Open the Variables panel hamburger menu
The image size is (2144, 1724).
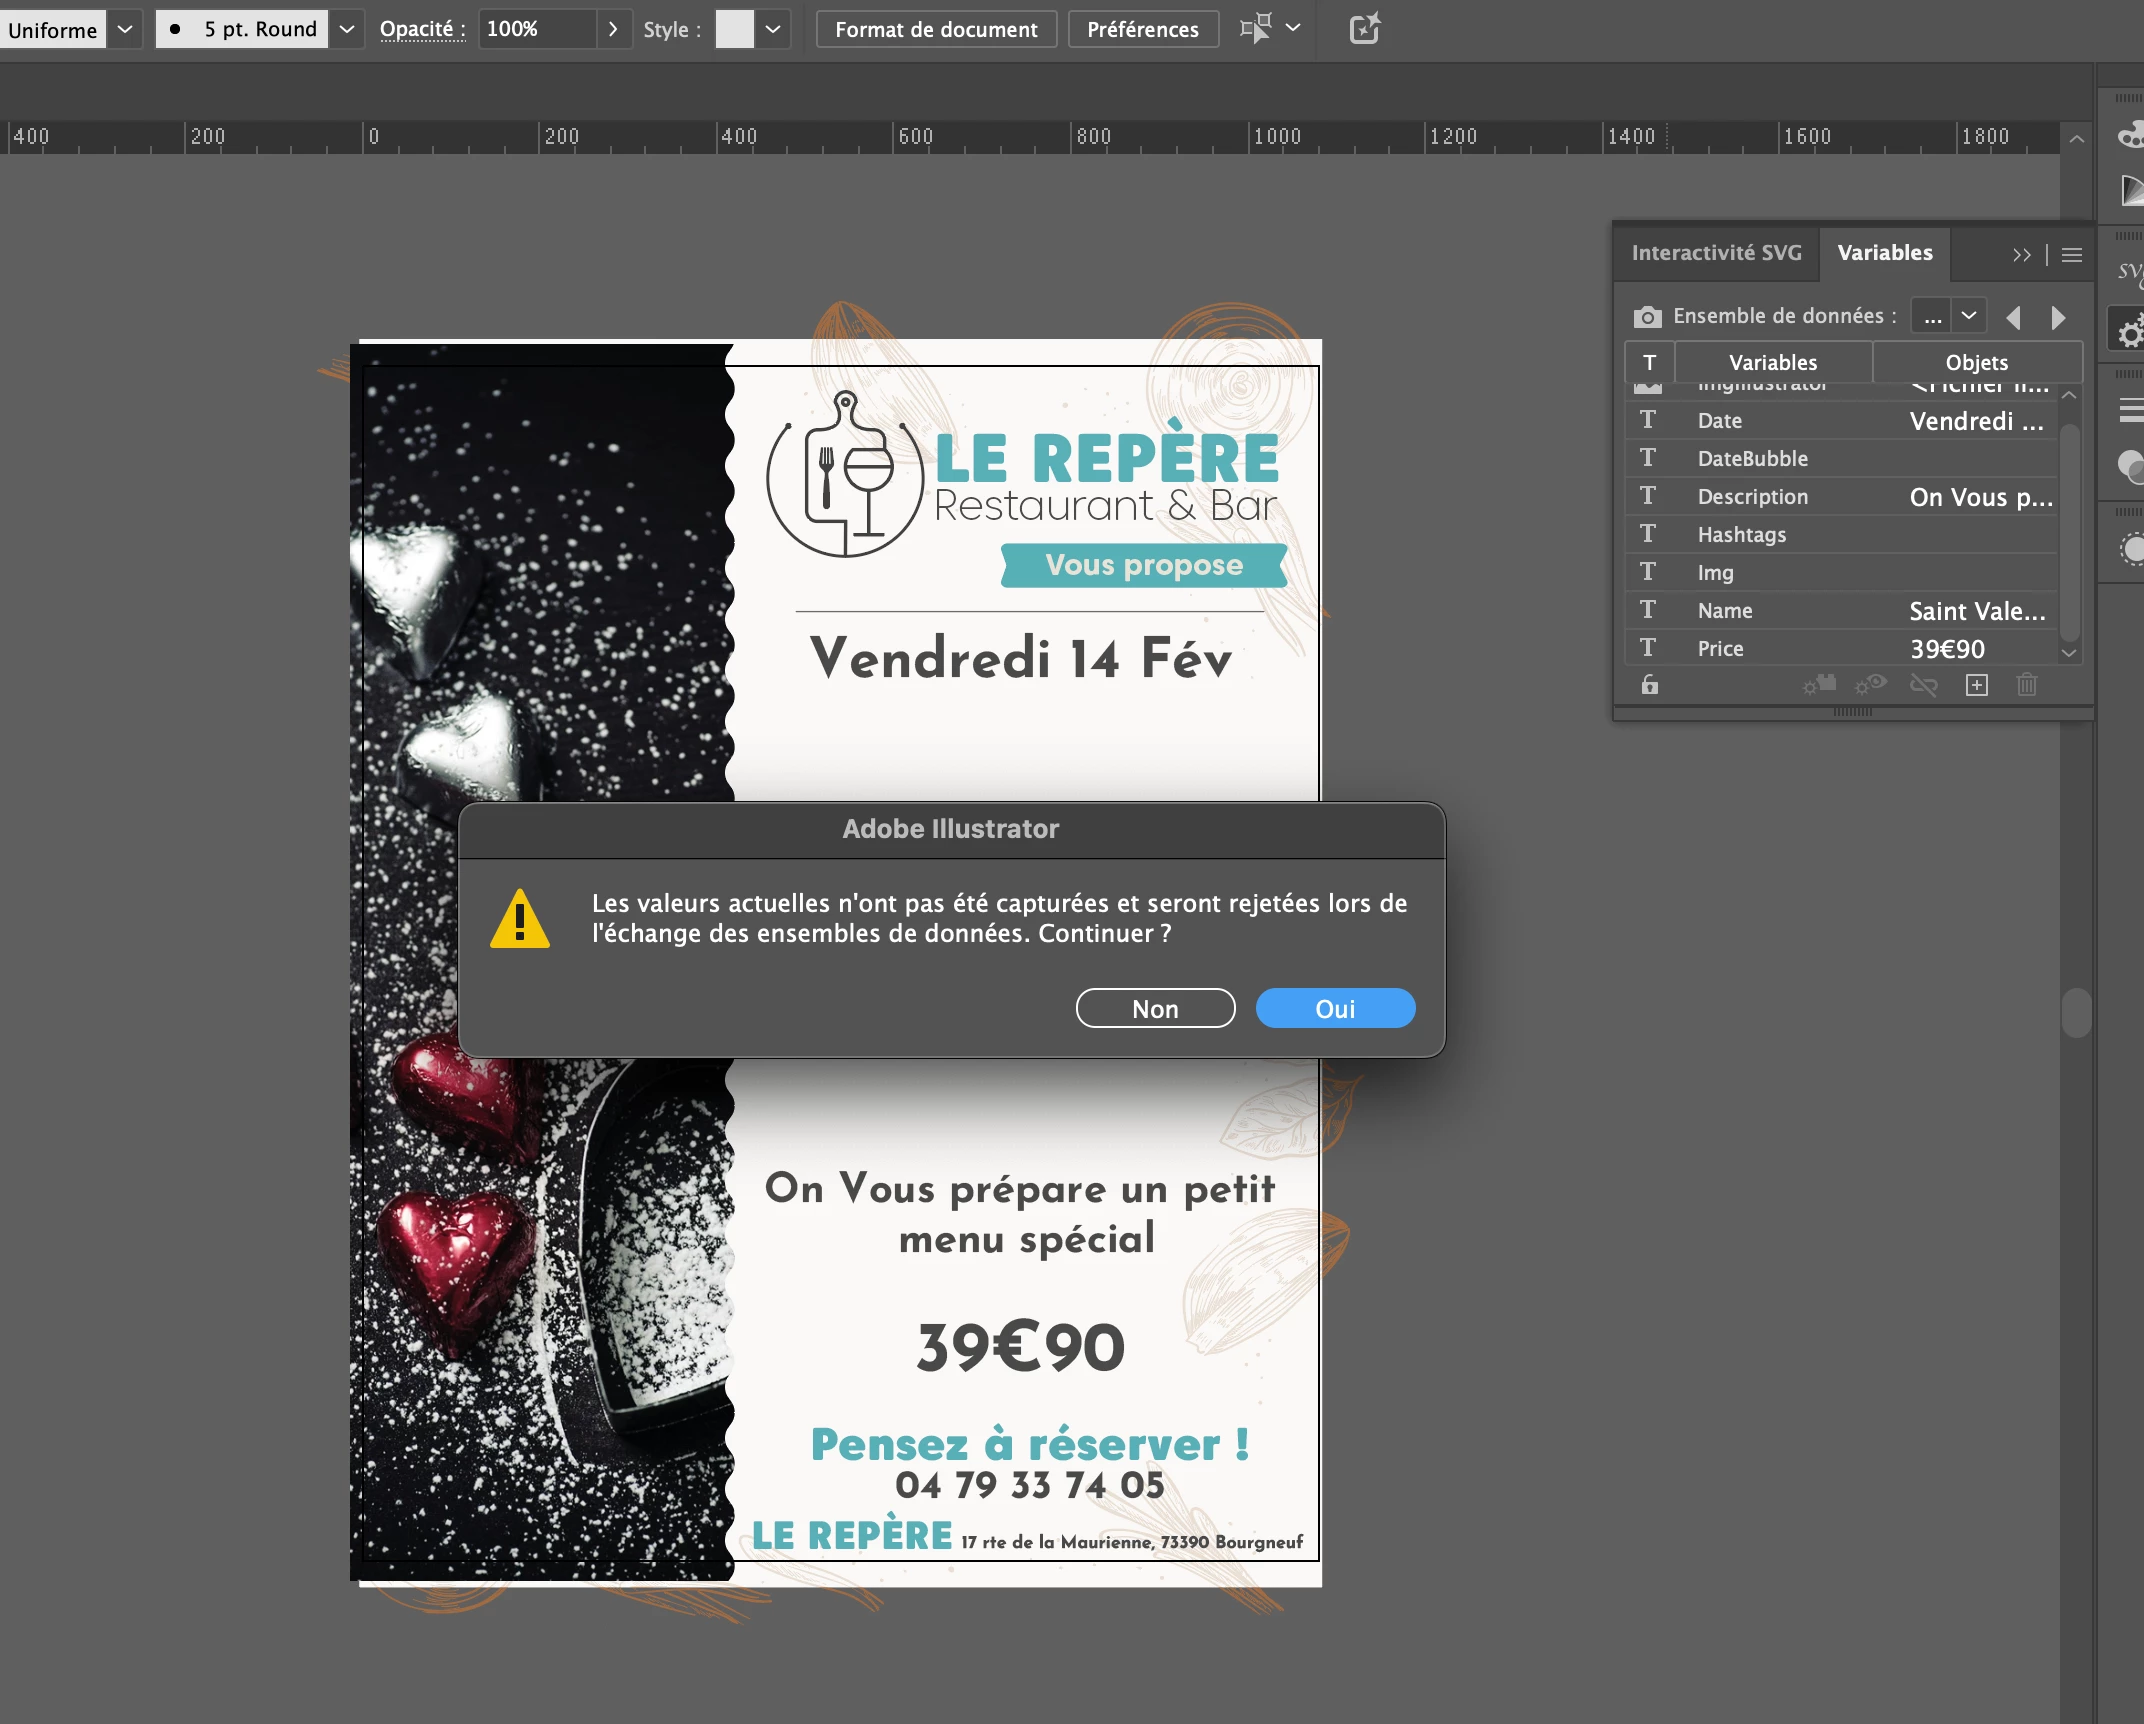(x=2072, y=255)
